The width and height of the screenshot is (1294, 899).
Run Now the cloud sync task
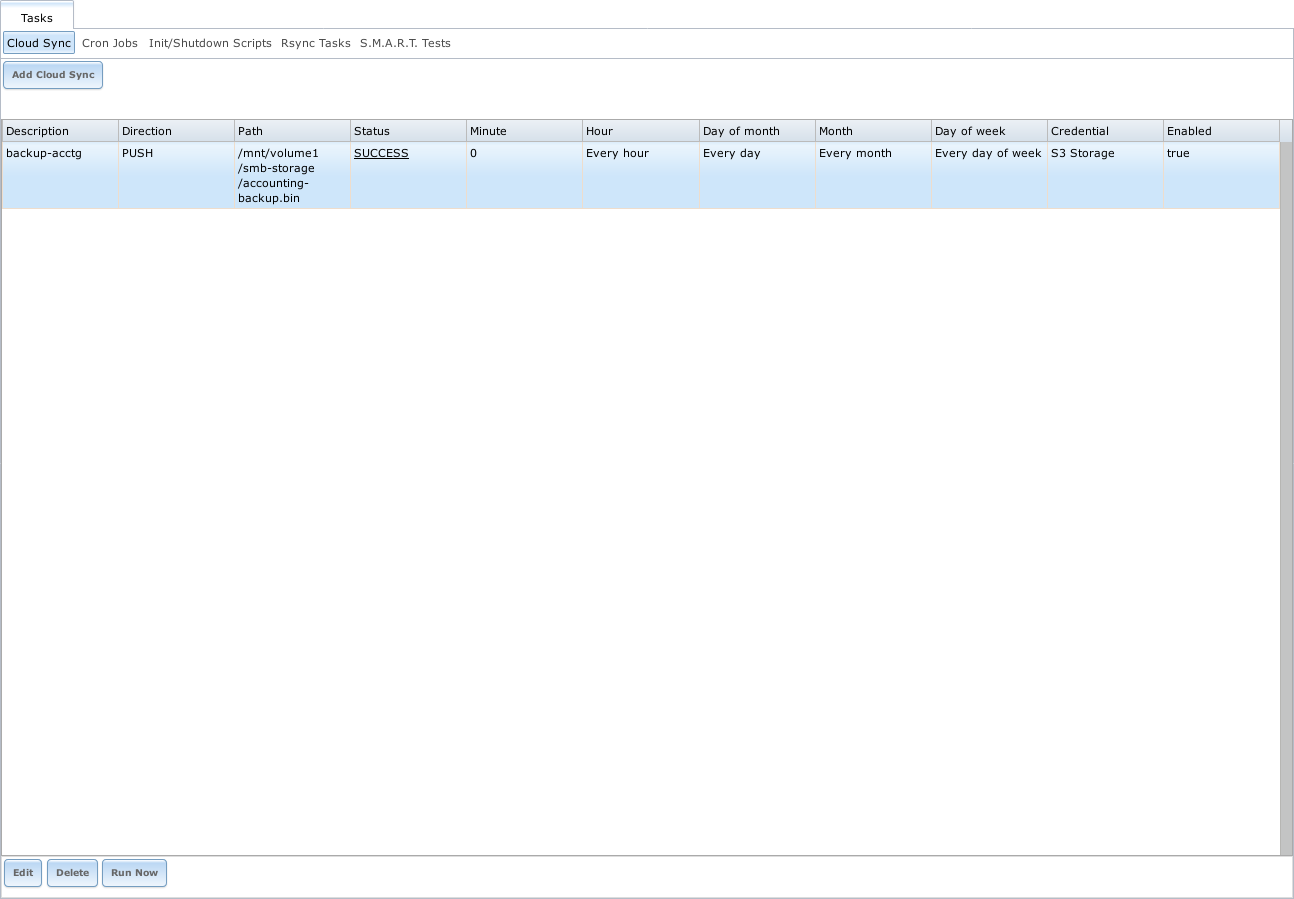(134, 872)
